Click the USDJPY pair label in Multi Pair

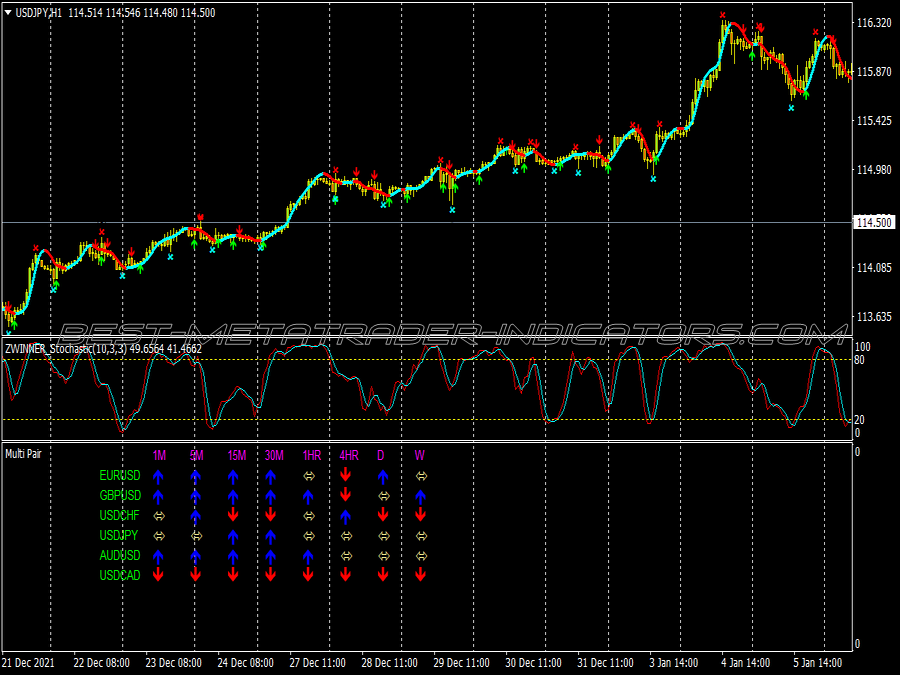[119, 536]
